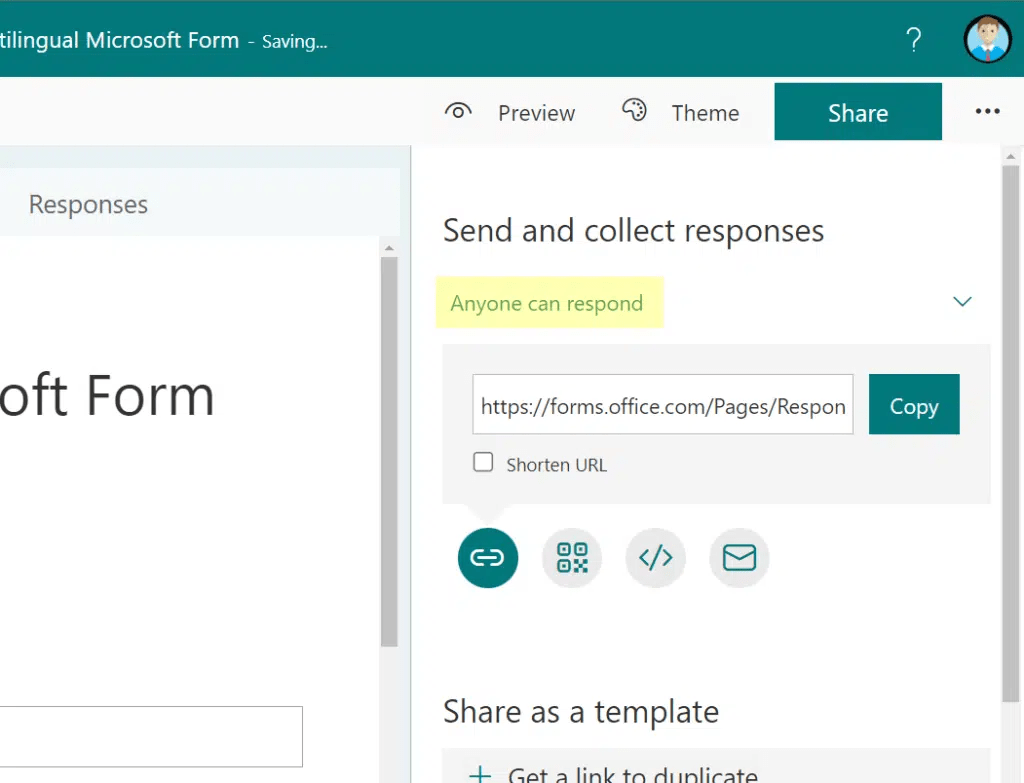Open the more options ellipsis menu
This screenshot has width=1024, height=783.
[987, 111]
